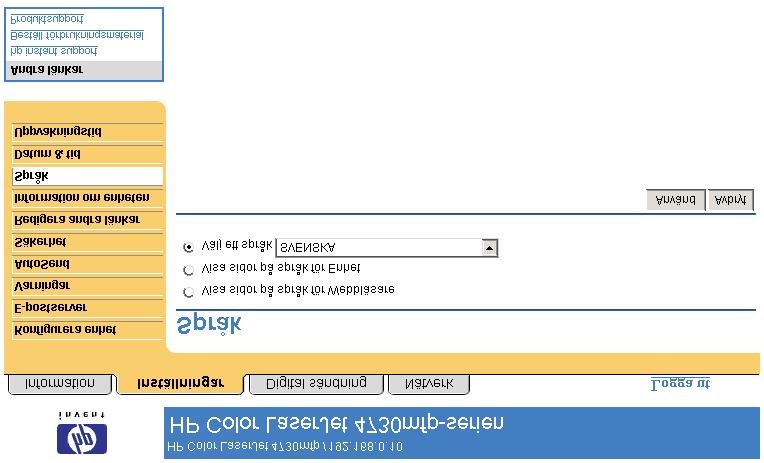Open Redigera andra länkar in sidebar
The image size is (764, 463).
pyautogui.click(x=88, y=220)
